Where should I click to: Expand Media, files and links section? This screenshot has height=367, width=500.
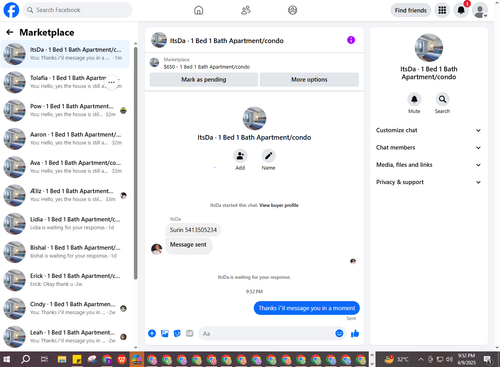(429, 165)
